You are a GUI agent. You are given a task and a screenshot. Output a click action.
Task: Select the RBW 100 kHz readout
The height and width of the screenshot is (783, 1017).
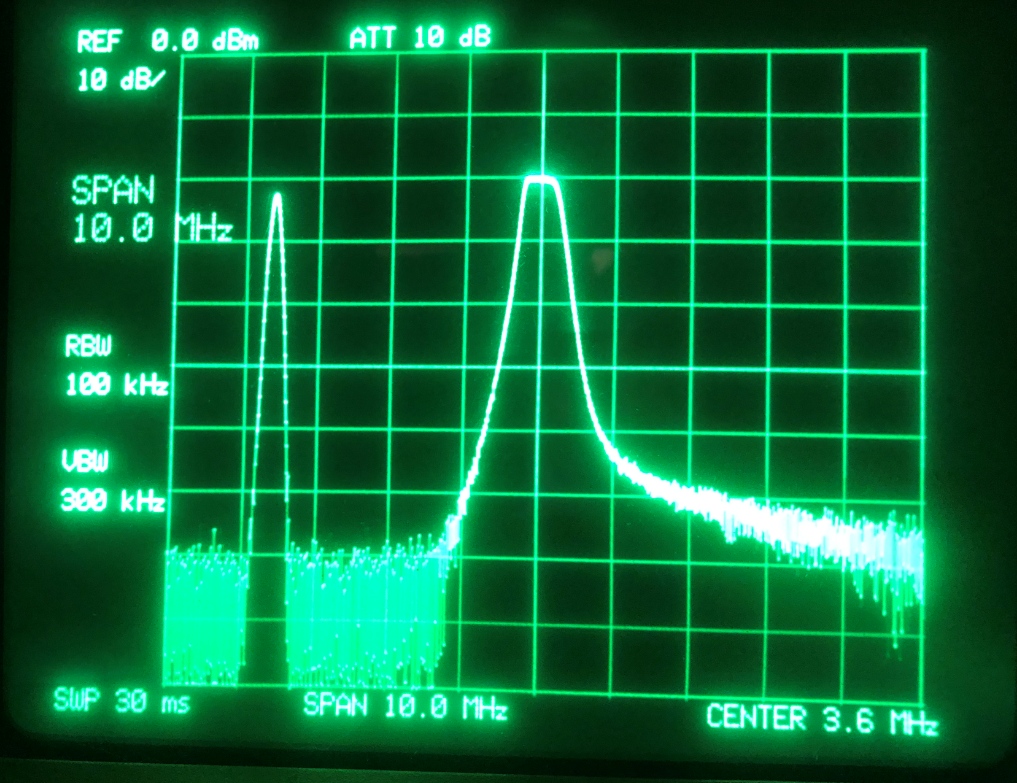[116, 365]
